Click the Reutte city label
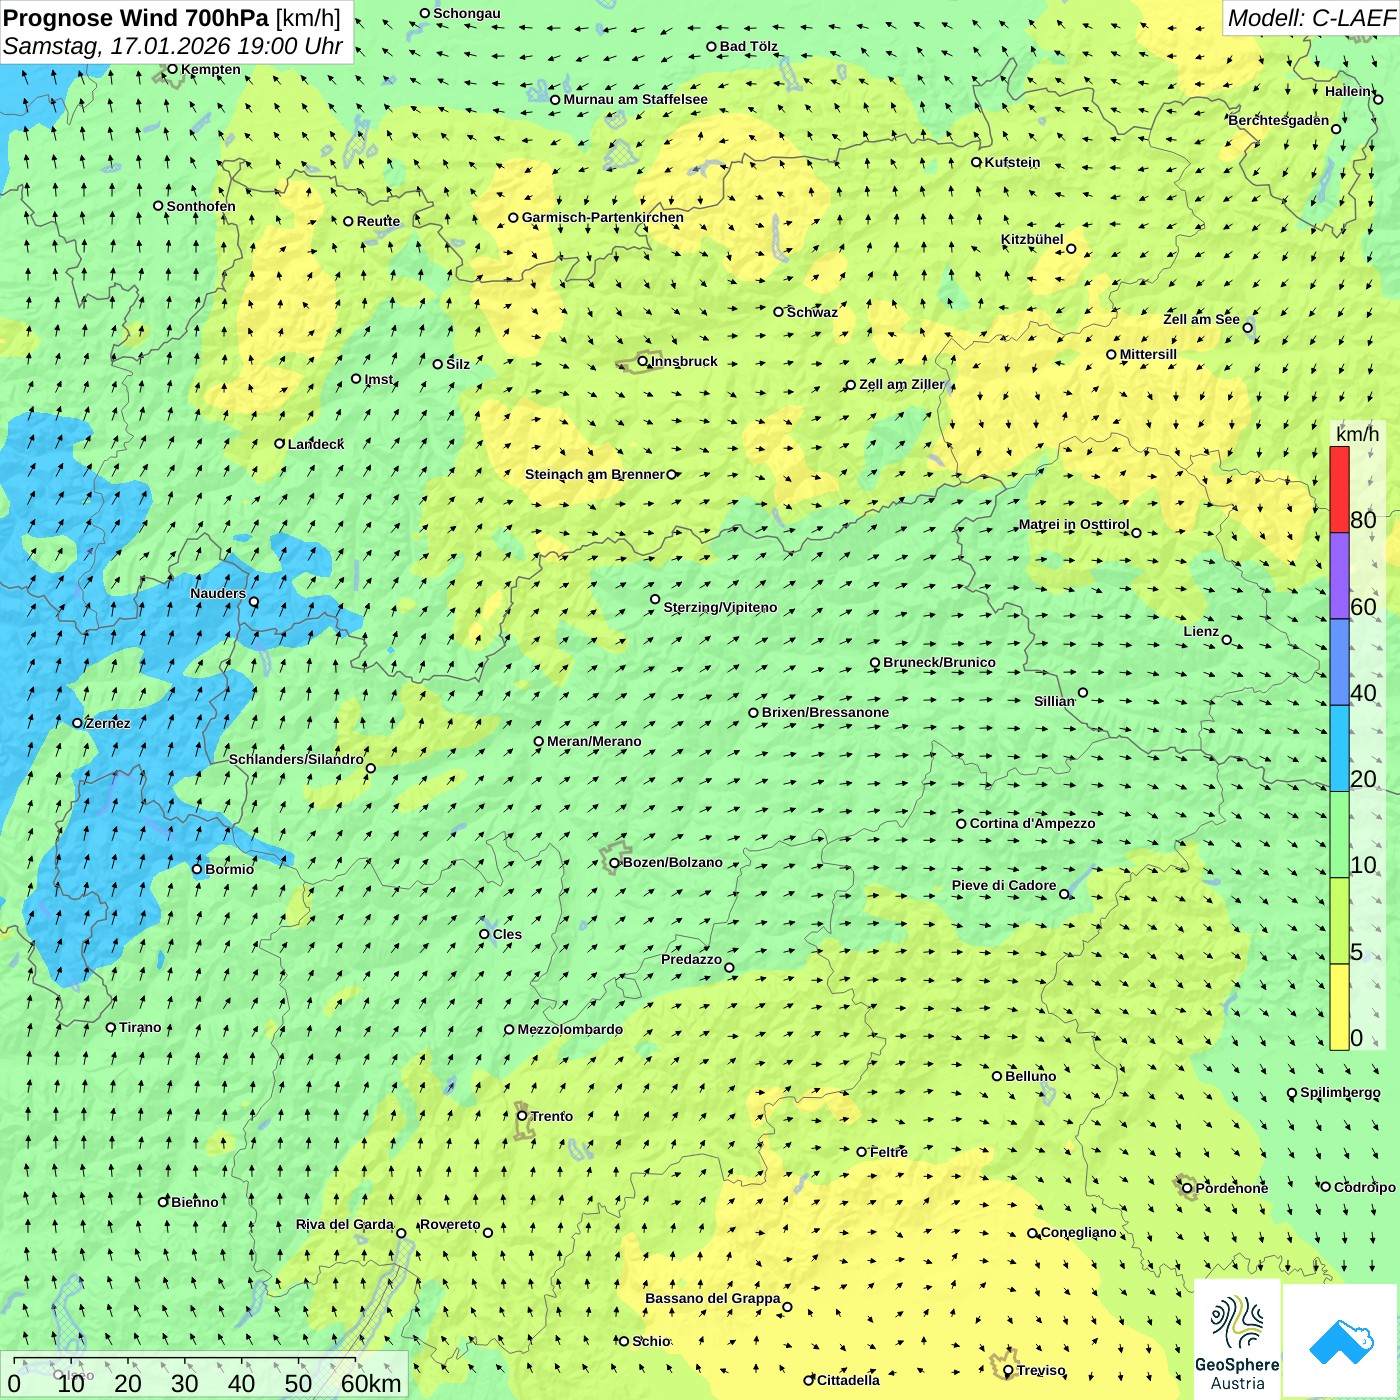Viewport: 1400px width, 1400px height. 378,221
